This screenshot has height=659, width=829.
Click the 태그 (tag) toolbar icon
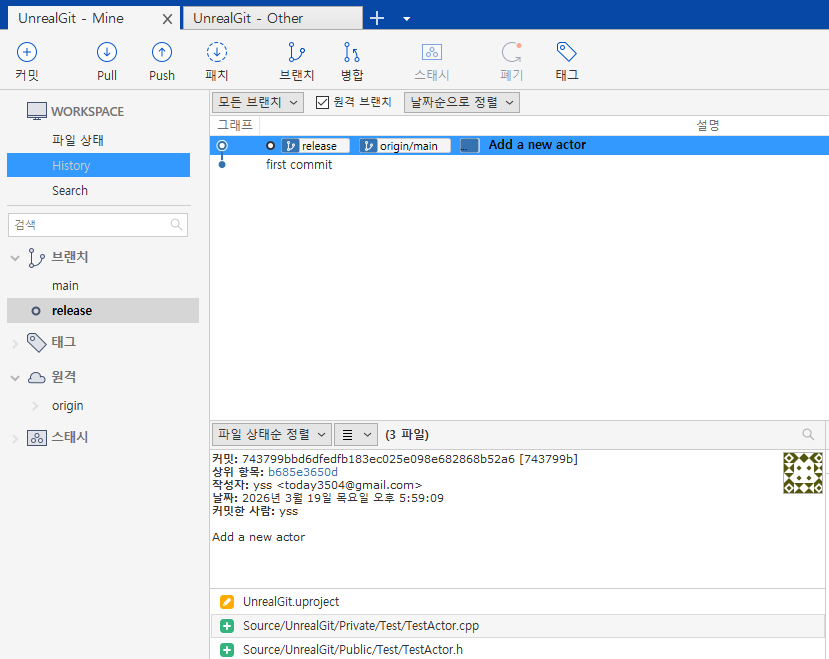point(567,61)
